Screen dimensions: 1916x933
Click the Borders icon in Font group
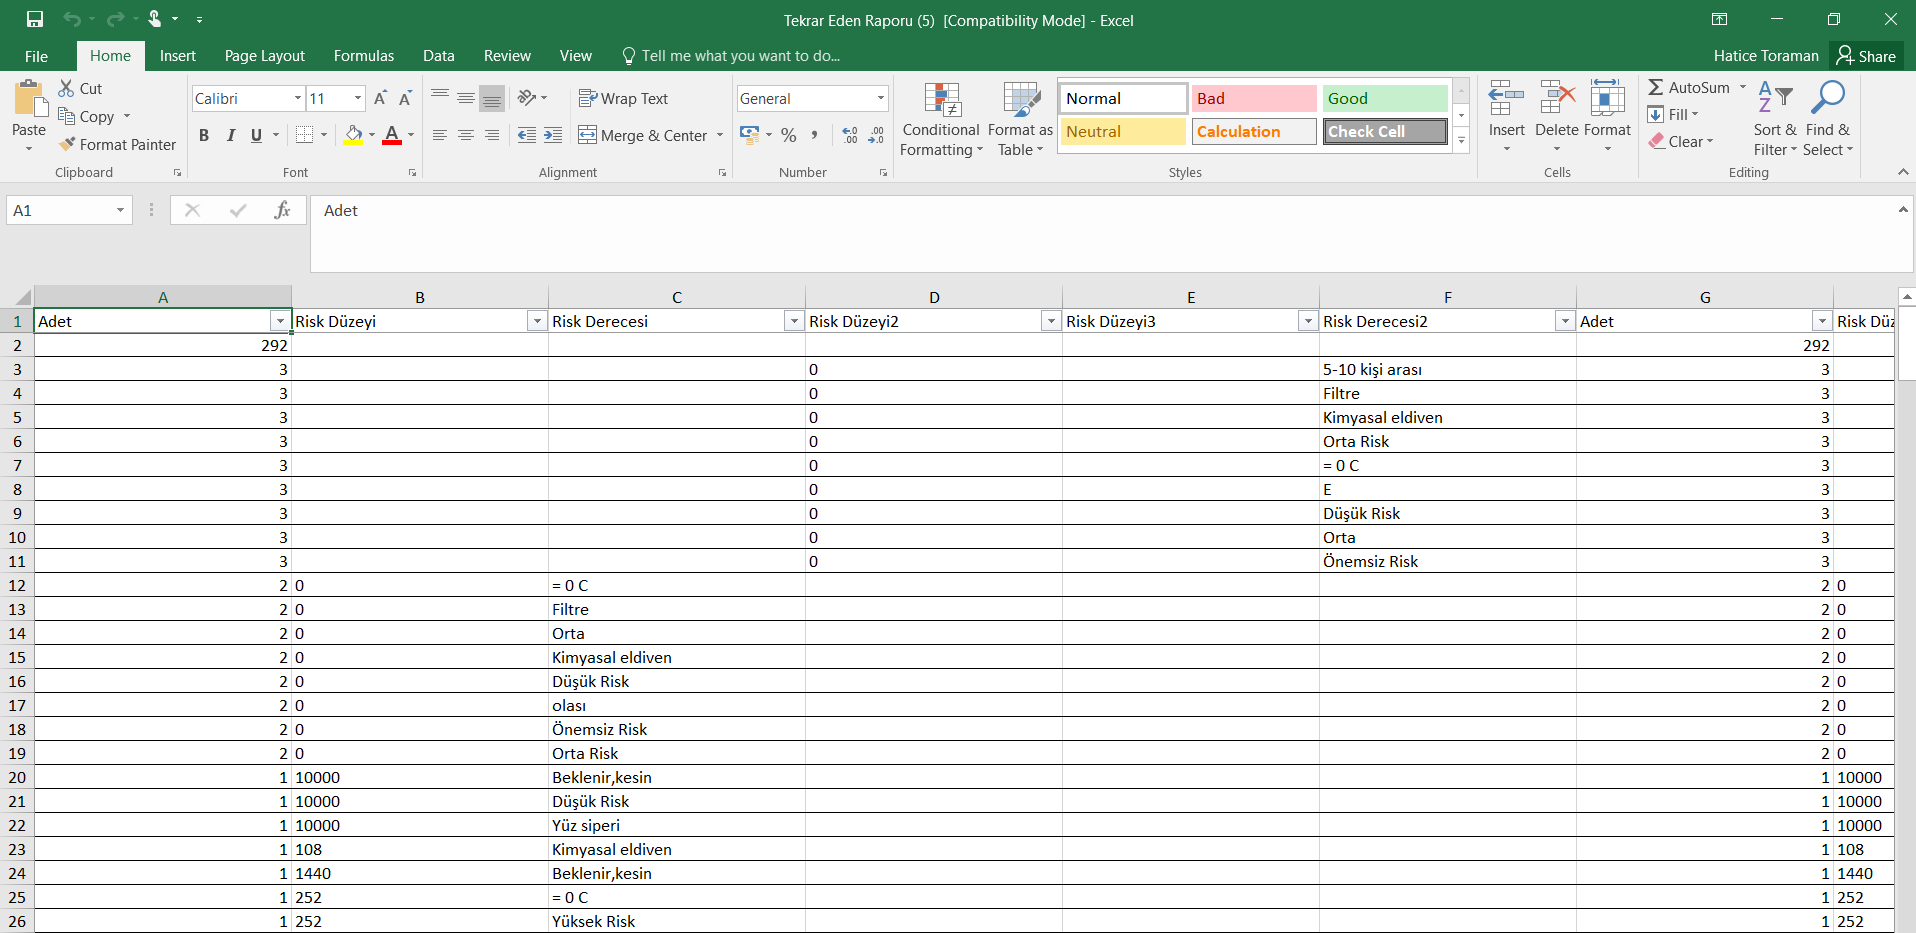coord(305,135)
